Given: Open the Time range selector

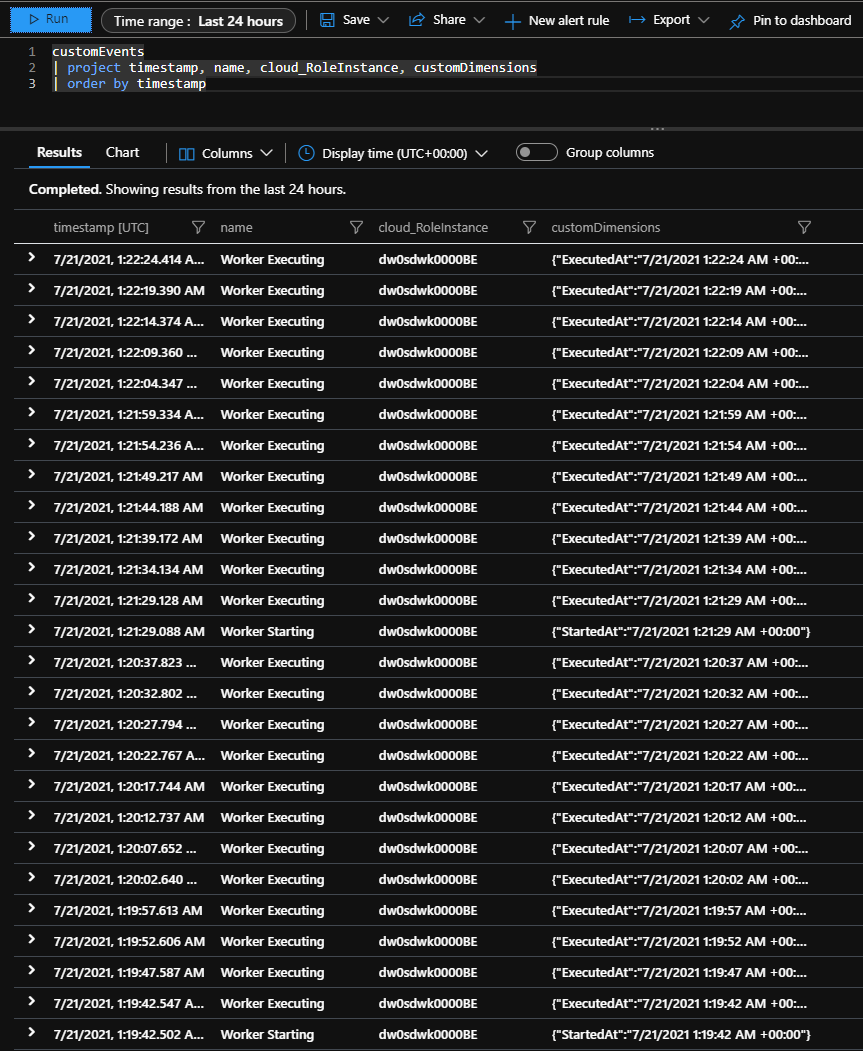Looking at the screenshot, I should pyautogui.click(x=197, y=19).
